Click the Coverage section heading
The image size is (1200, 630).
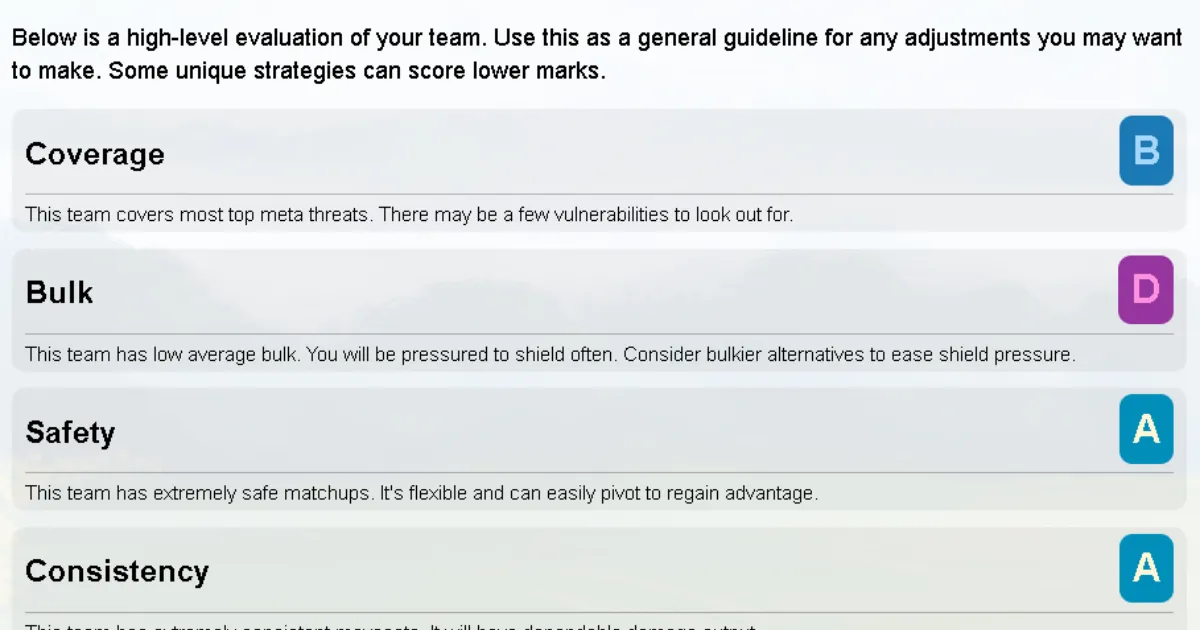coord(95,154)
